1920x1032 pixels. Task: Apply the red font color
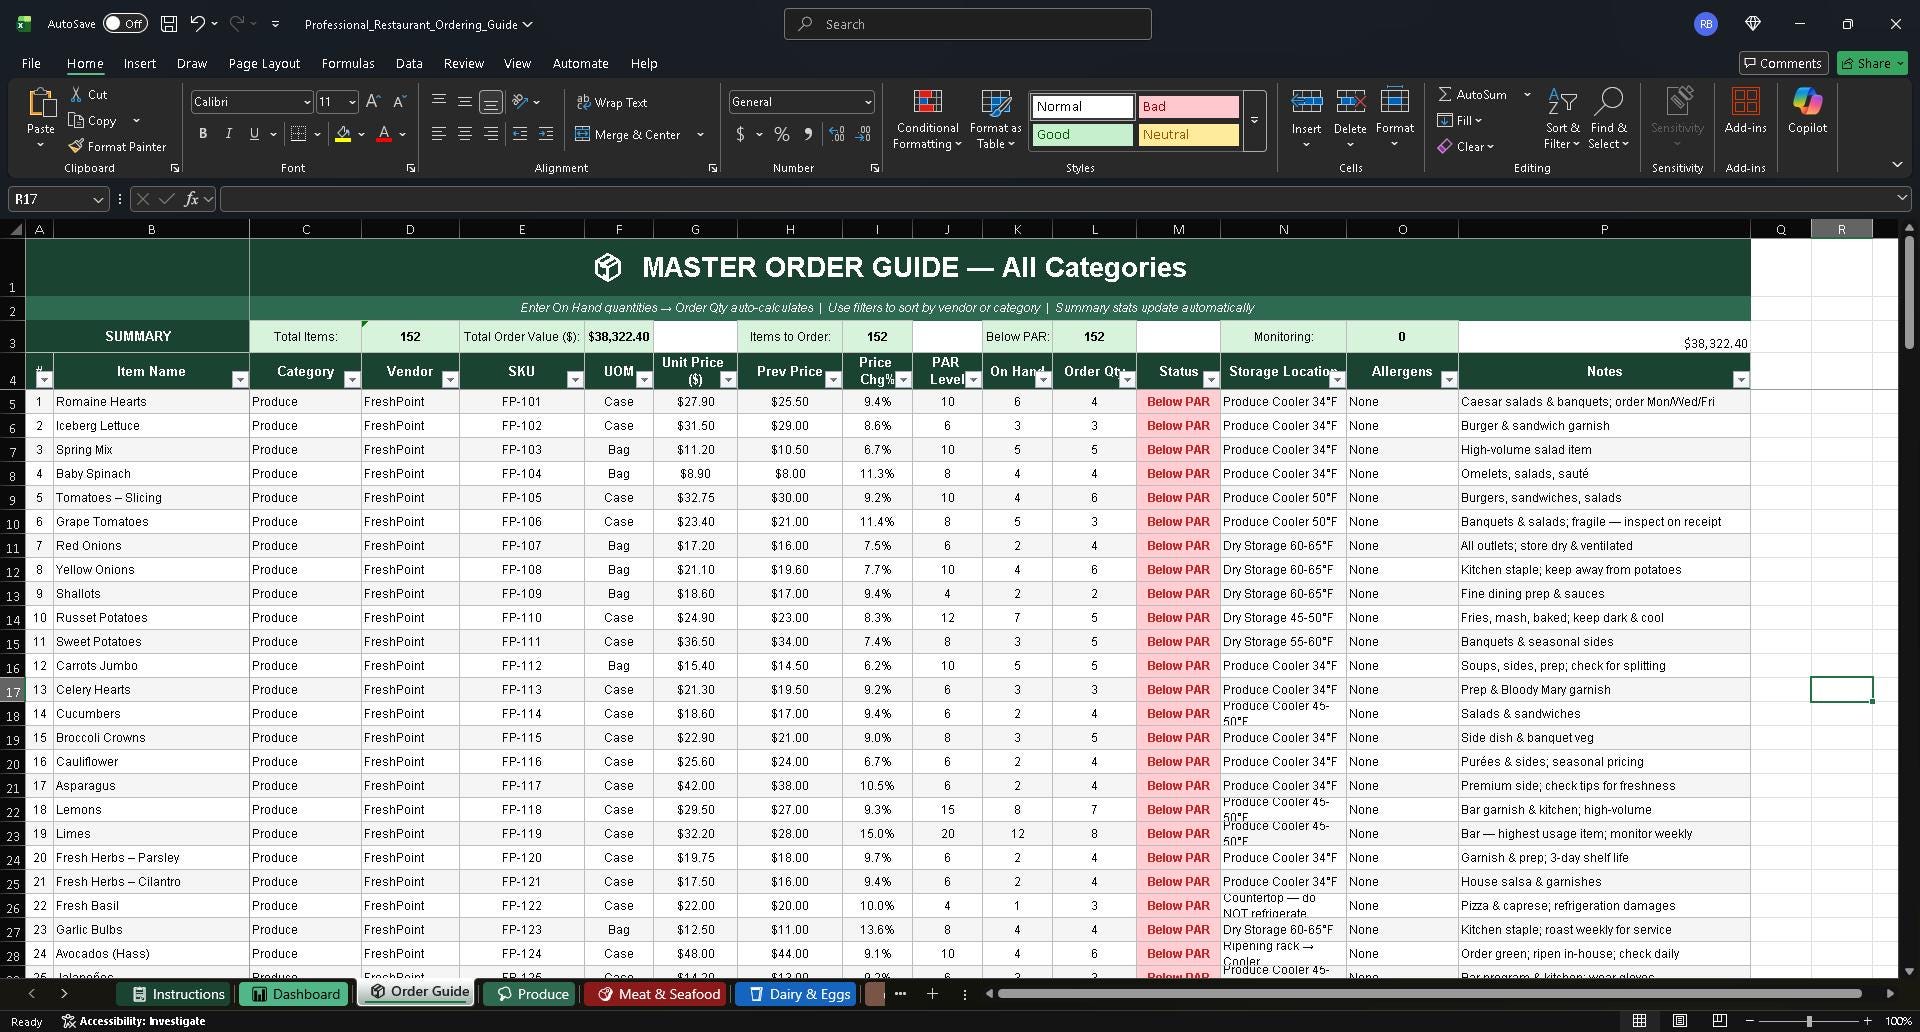(x=384, y=134)
